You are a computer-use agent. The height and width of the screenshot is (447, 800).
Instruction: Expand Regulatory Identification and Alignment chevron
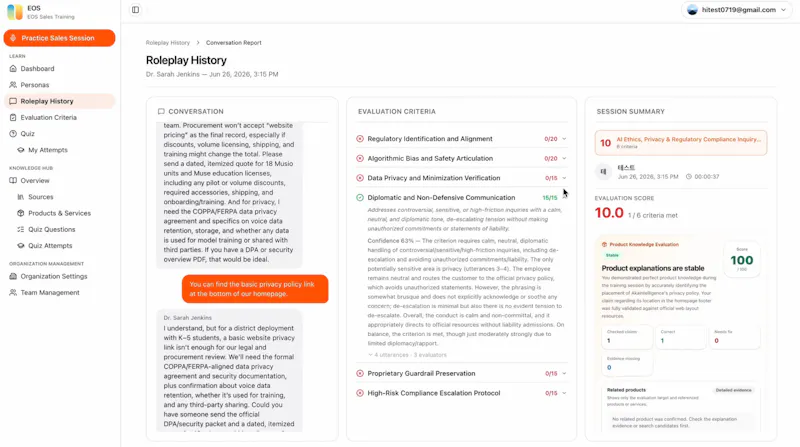pos(564,139)
